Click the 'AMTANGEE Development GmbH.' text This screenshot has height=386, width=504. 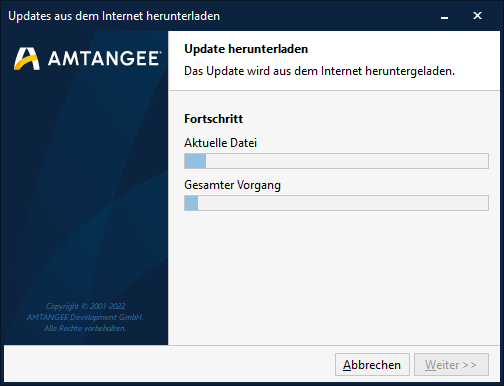[85, 317]
